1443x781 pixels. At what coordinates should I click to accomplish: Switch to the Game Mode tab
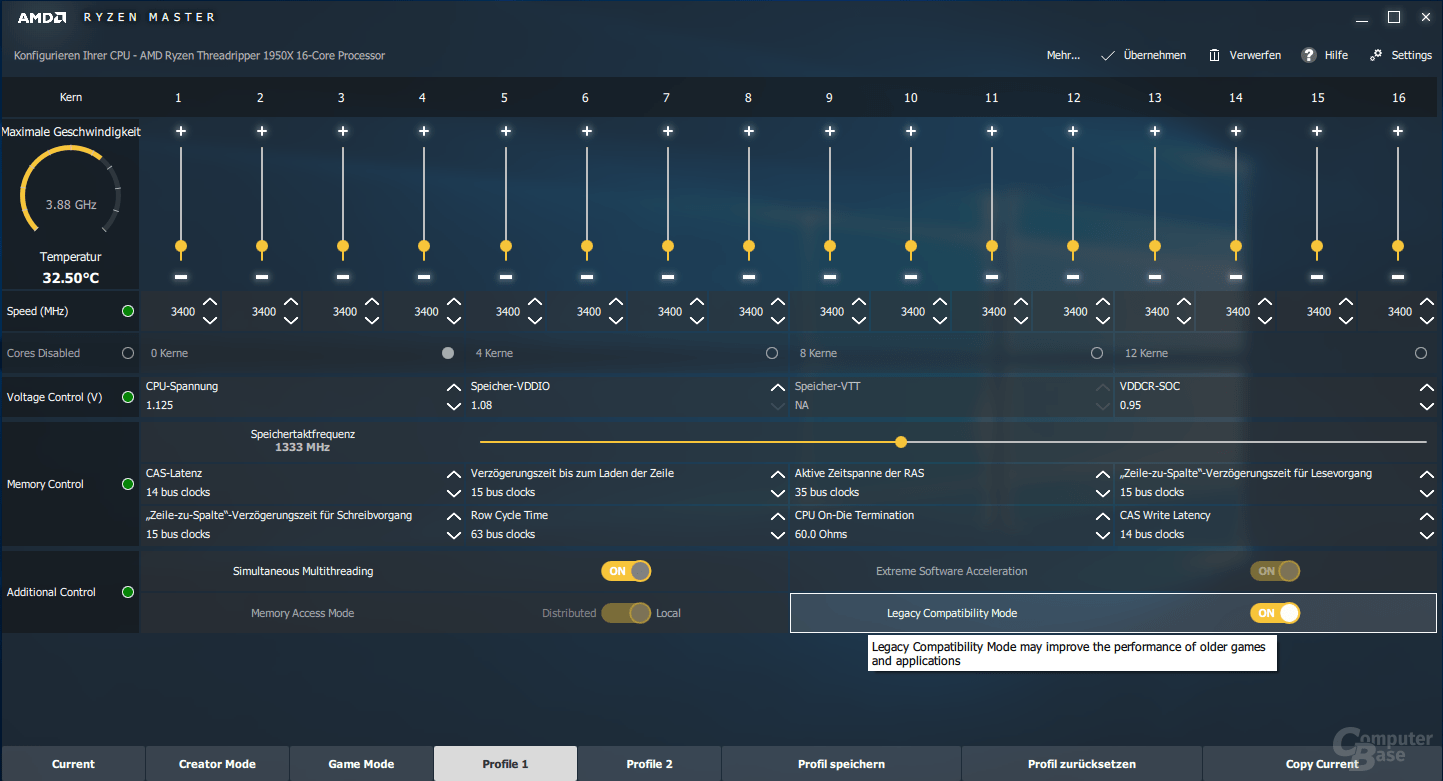(x=361, y=764)
